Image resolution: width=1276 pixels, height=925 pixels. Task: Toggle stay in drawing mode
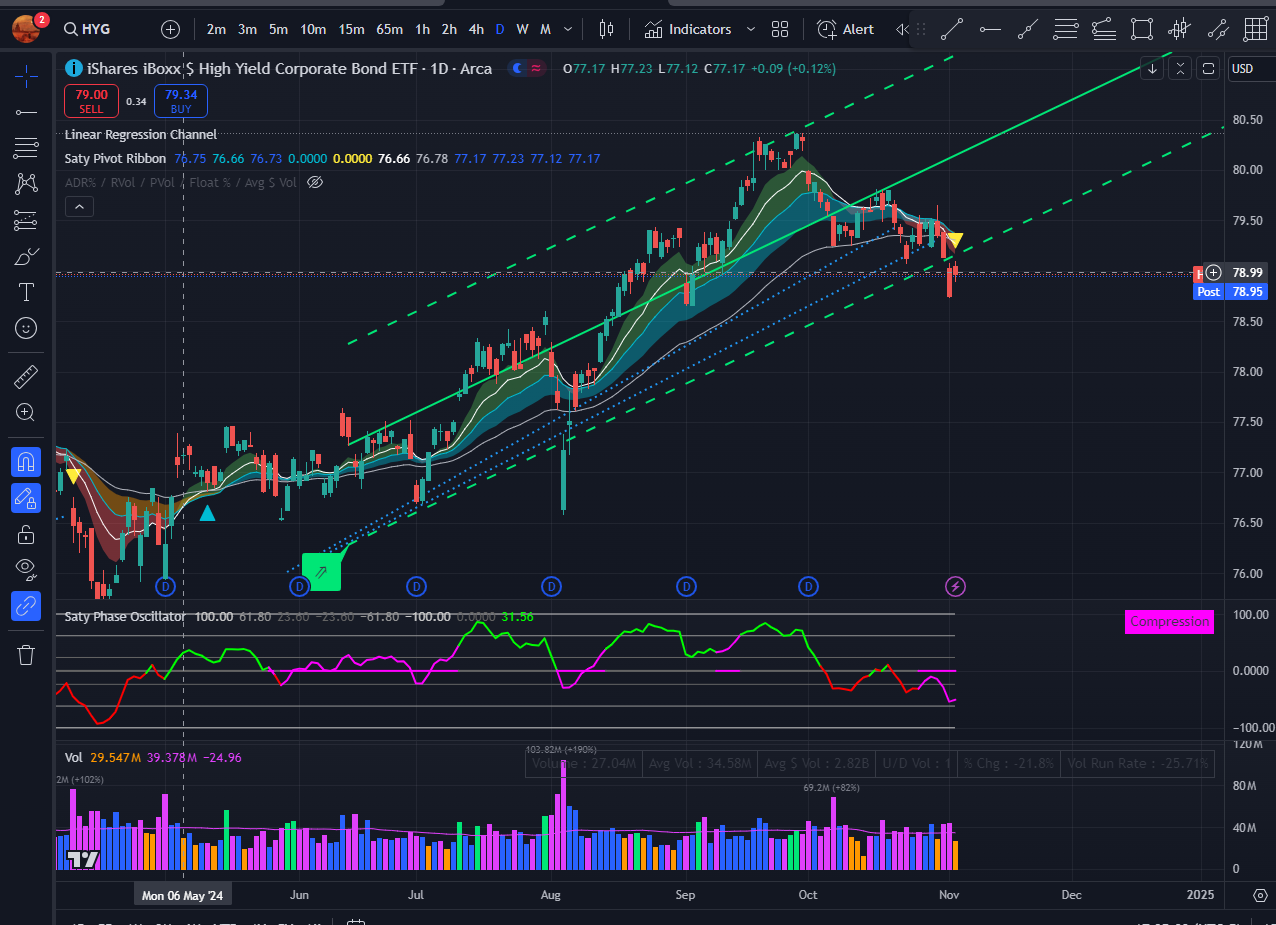tap(26, 497)
